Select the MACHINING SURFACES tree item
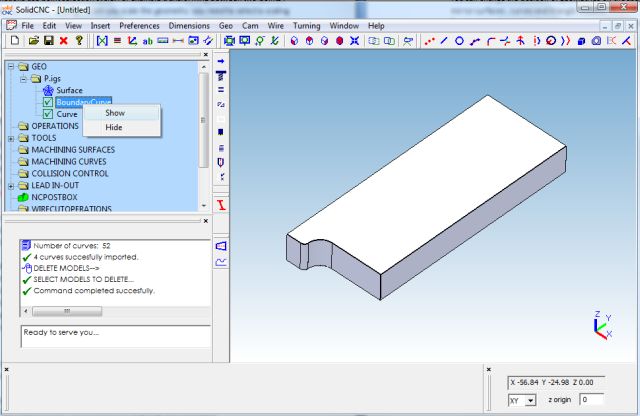The image size is (640, 416). coord(75,150)
